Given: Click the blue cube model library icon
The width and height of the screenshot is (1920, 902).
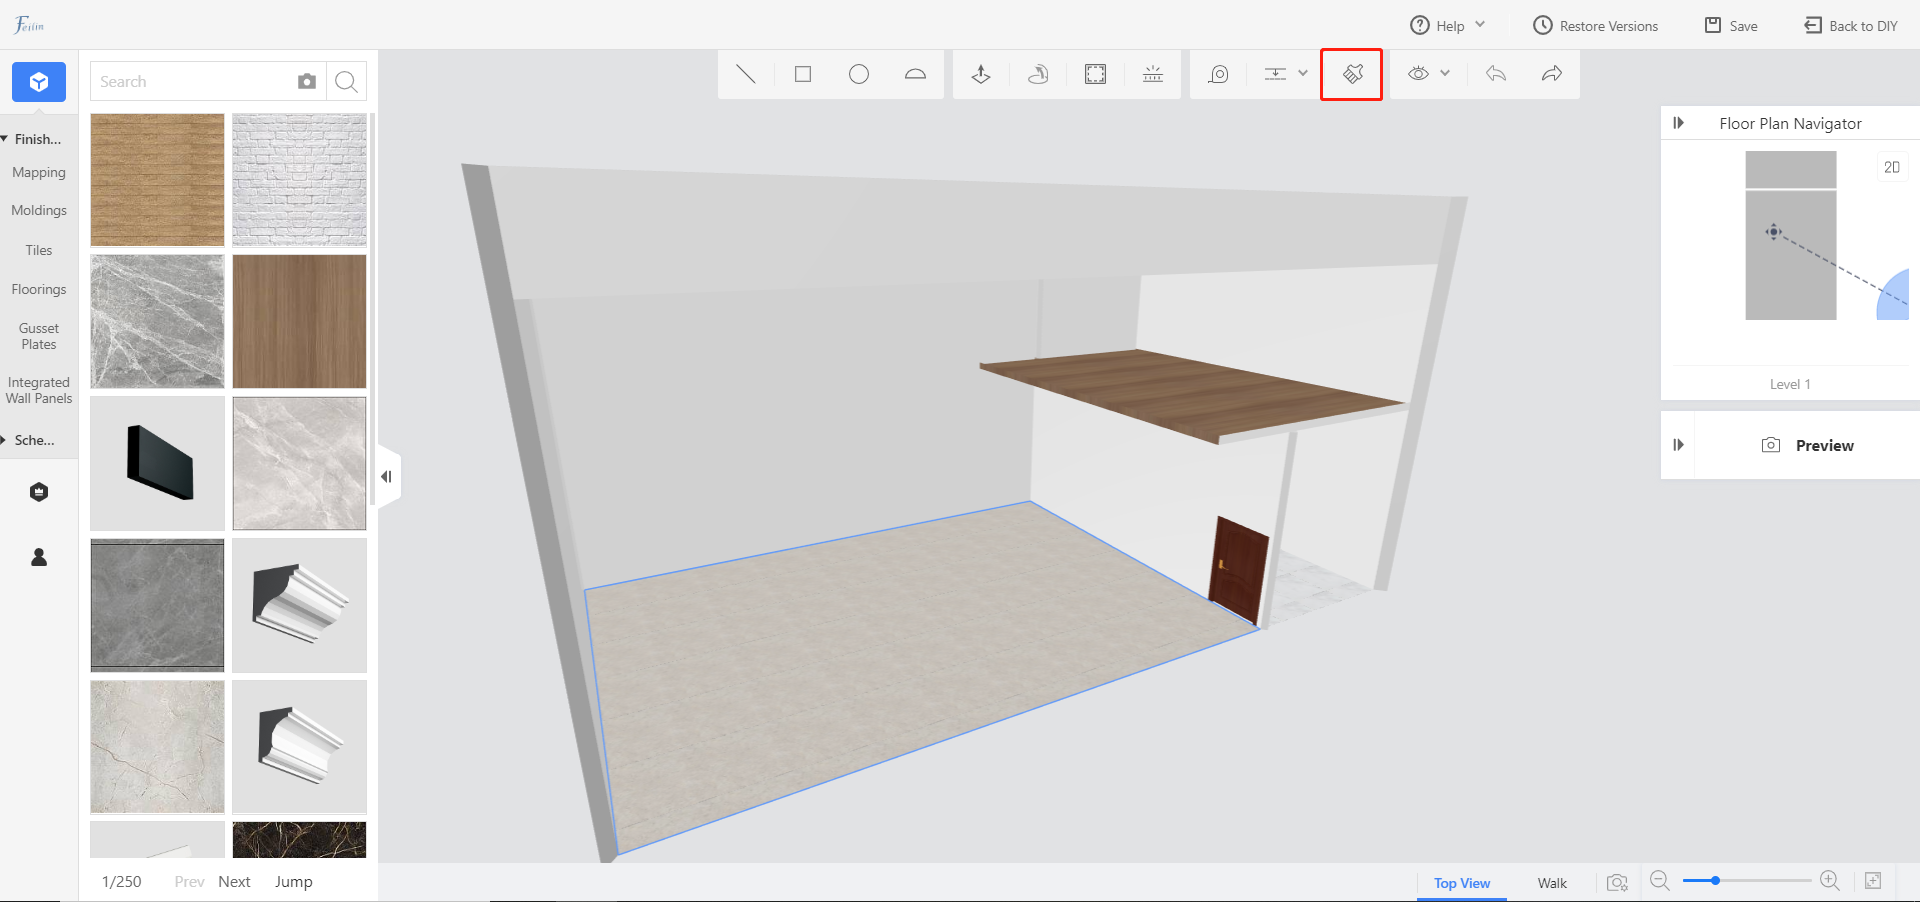Looking at the screenshot, I should pyautogui.click(x=39, y=82).
